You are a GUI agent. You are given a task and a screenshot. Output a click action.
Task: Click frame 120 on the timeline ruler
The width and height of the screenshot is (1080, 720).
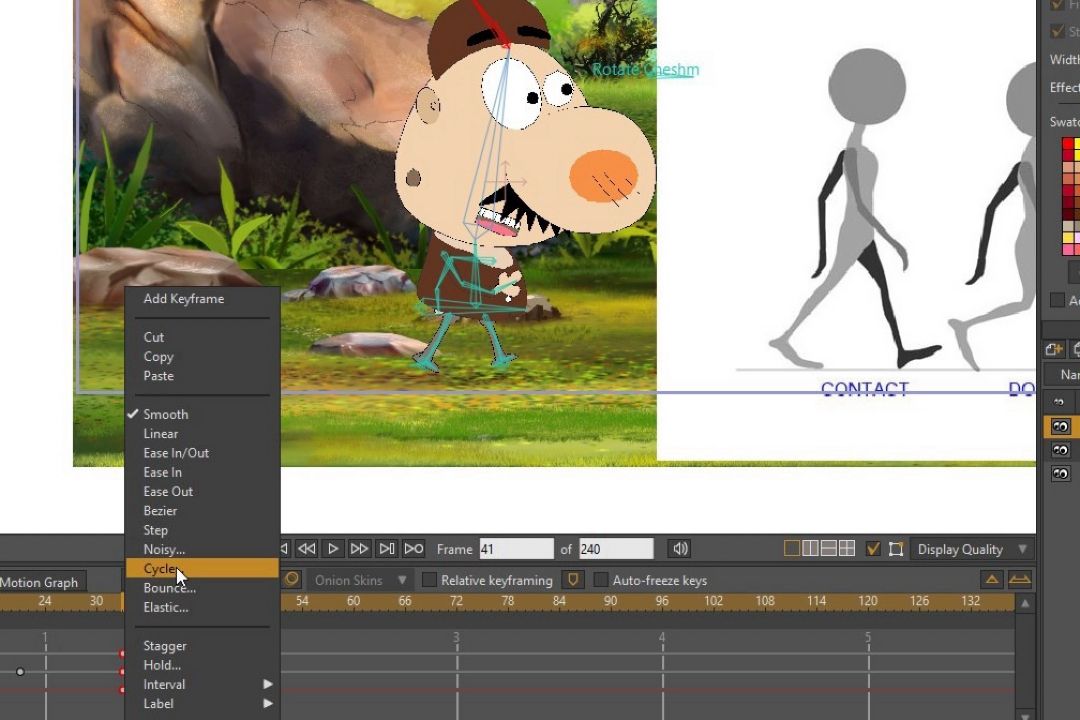[867, 601]
